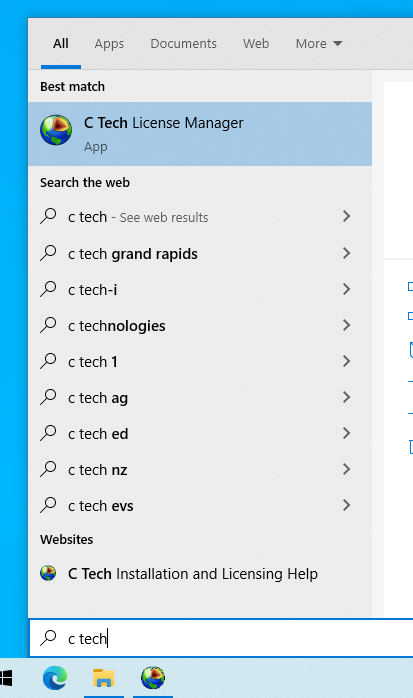Click search icon beside 'c tech grand rapids'
413x698 pixels.
pos(48,253)
